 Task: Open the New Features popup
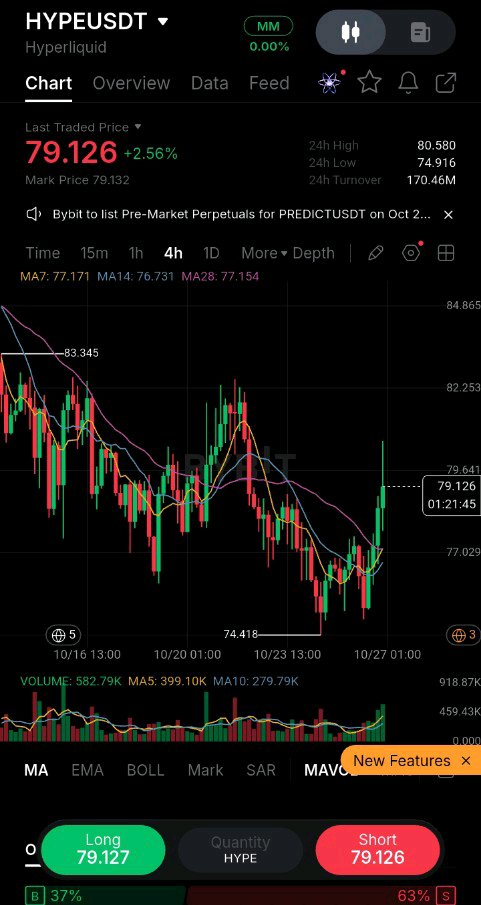[x=401, y=761]
